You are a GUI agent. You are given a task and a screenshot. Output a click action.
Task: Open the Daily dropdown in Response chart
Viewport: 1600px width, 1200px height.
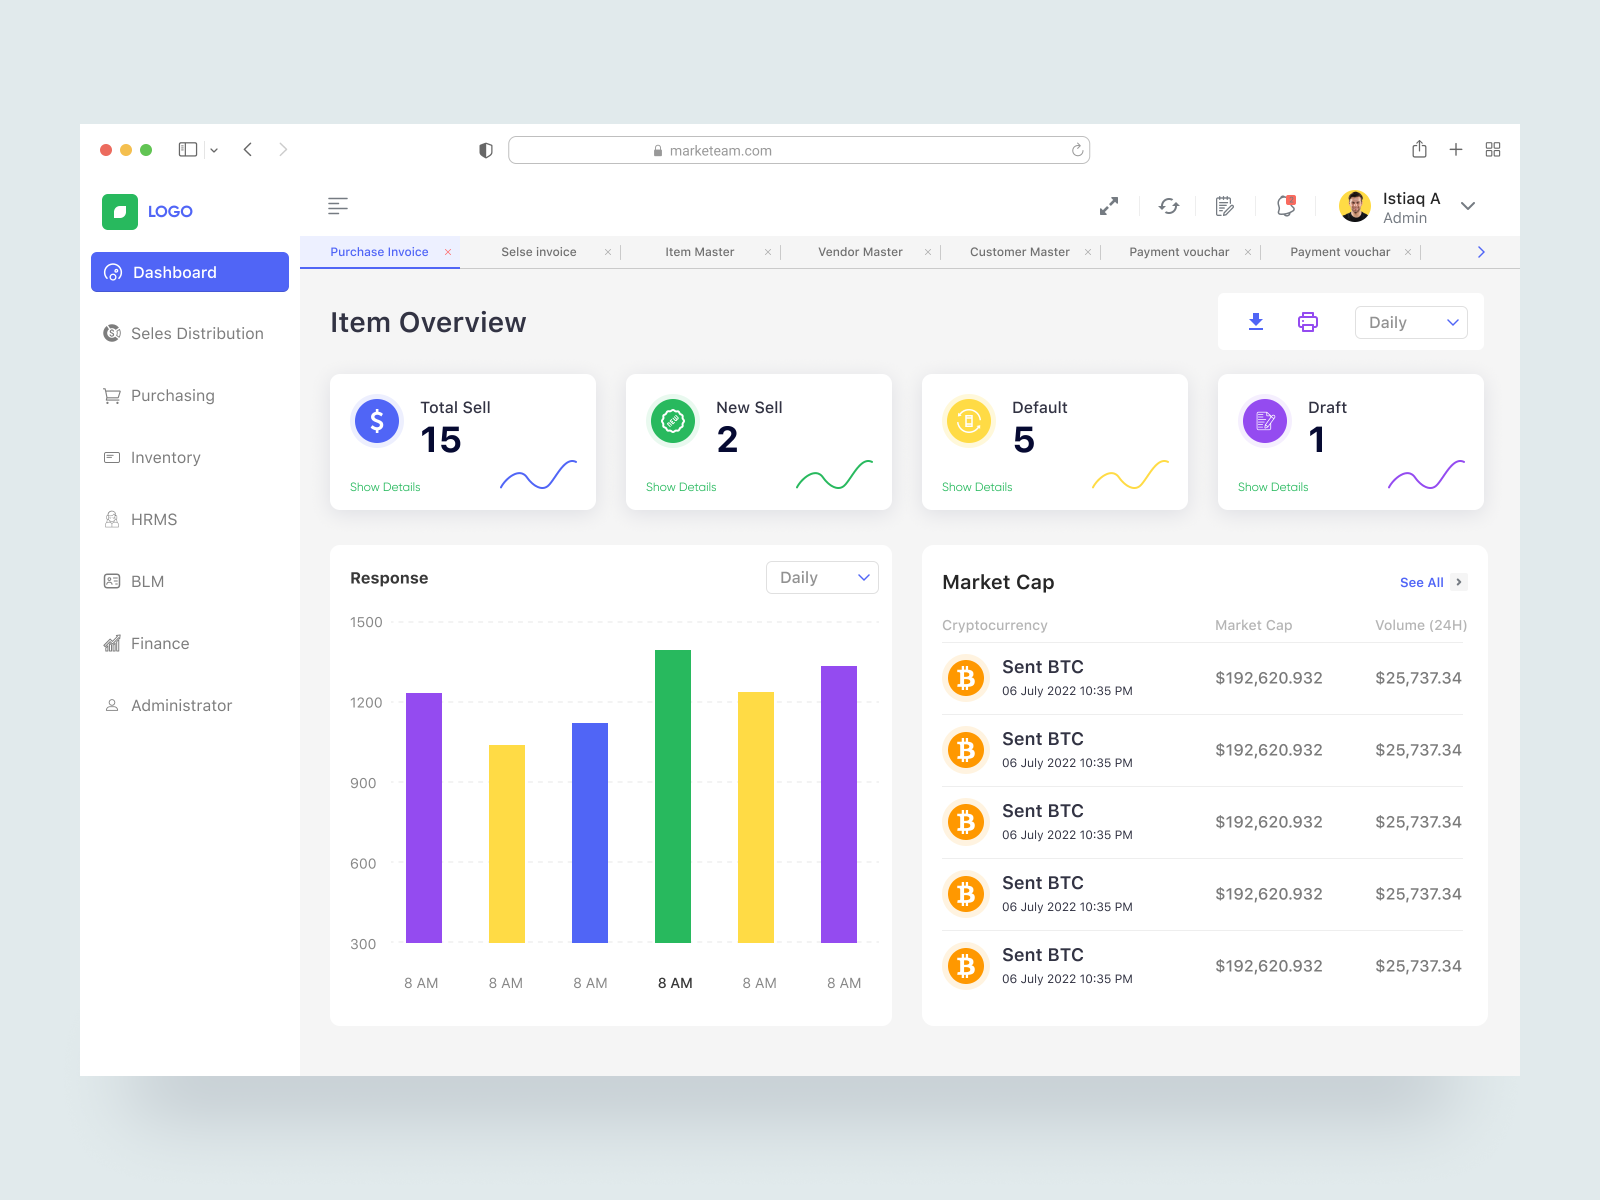[x=822, y=577]
